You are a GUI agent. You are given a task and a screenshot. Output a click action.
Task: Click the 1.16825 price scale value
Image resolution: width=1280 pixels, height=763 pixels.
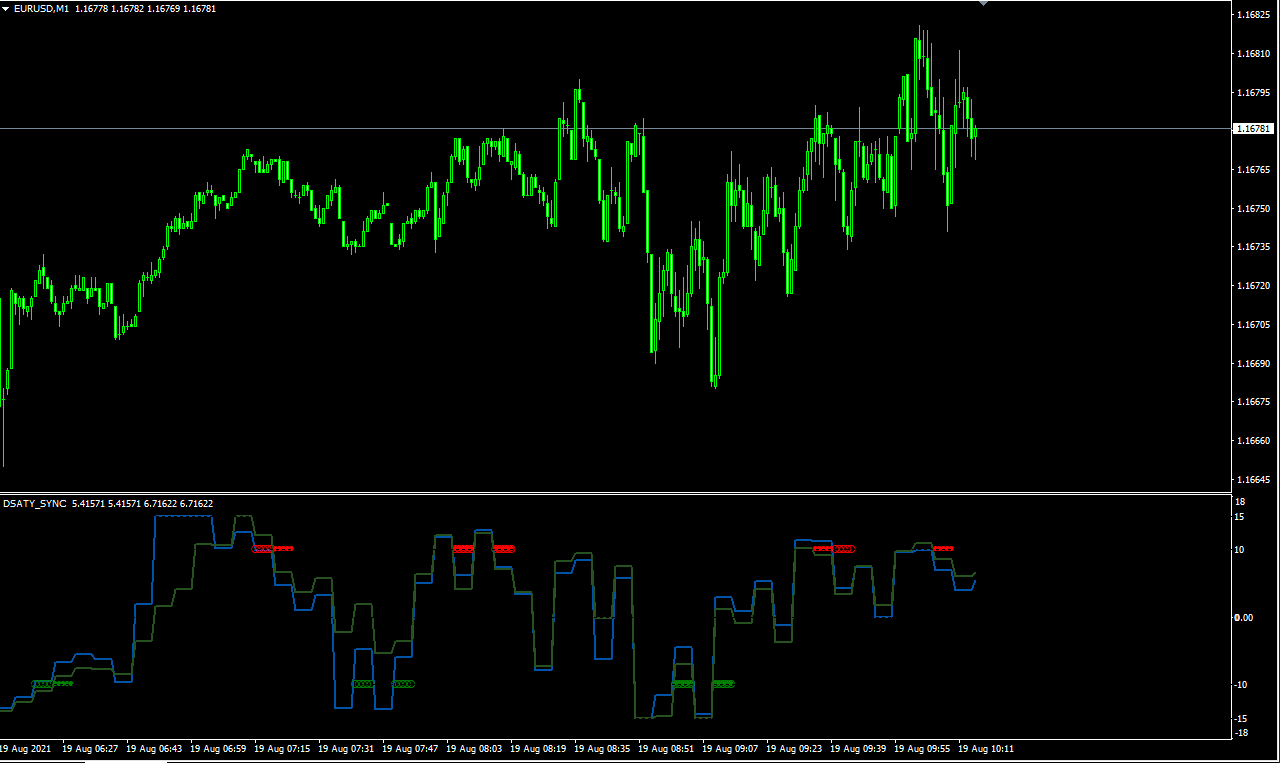click(1253, 15)
